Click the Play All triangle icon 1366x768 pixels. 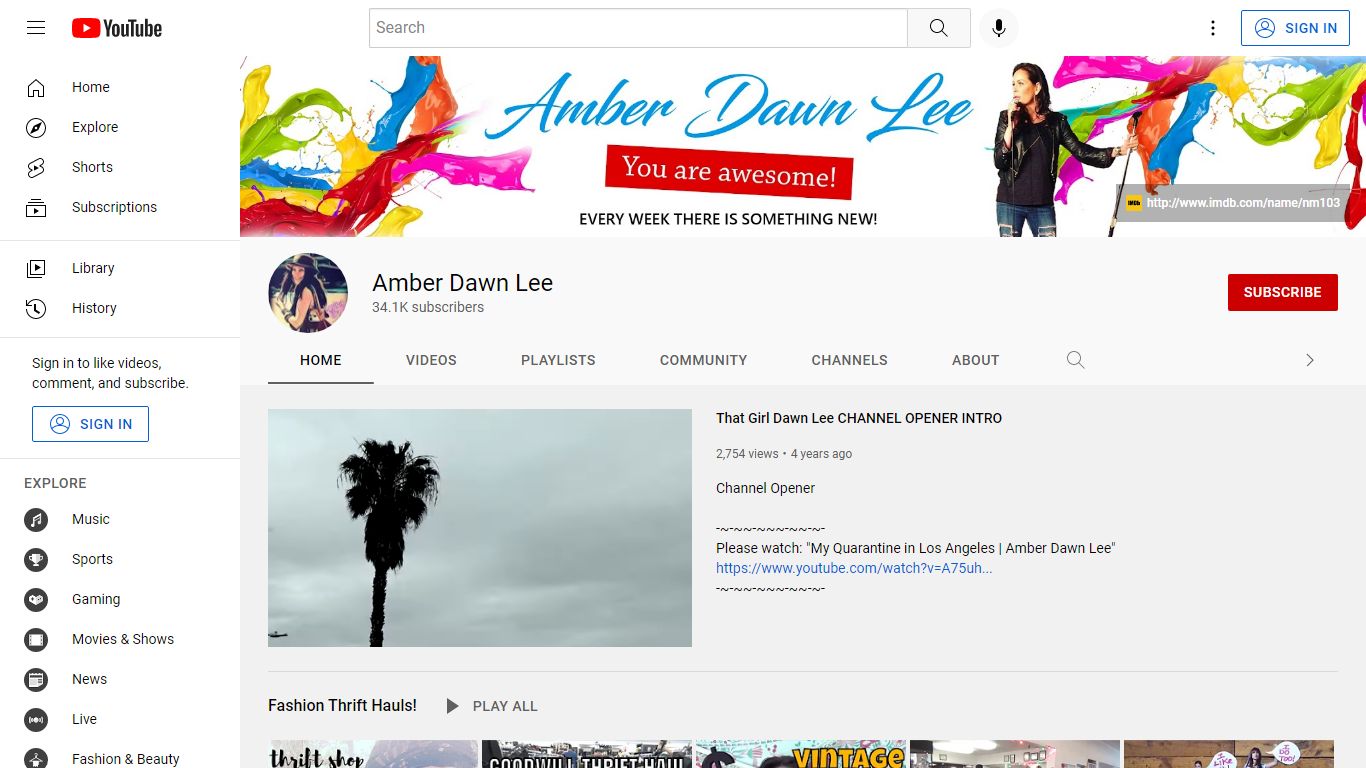(452, 706)
